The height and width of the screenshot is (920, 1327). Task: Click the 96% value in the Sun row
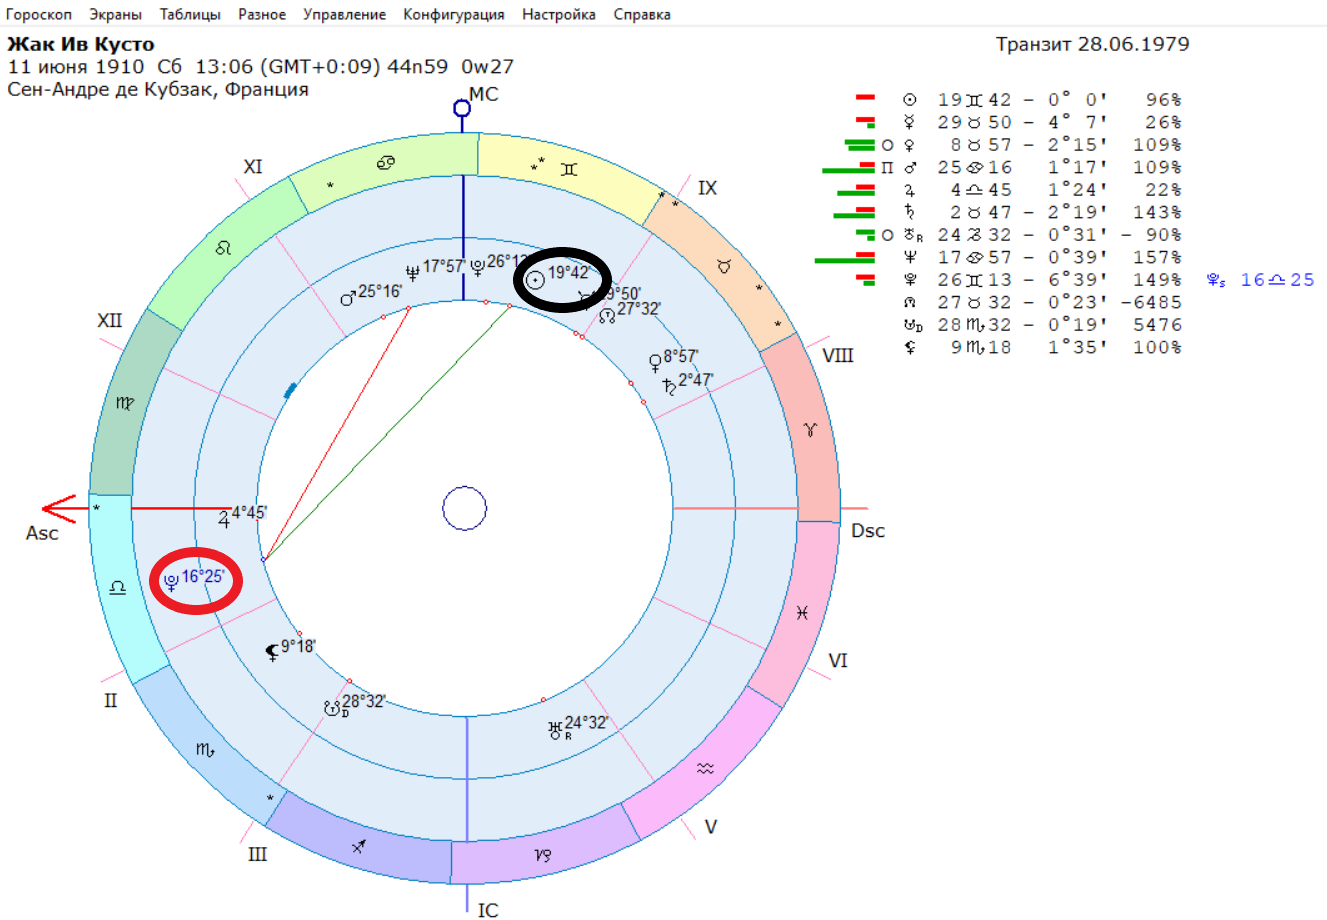click(x=1164, y=100)
